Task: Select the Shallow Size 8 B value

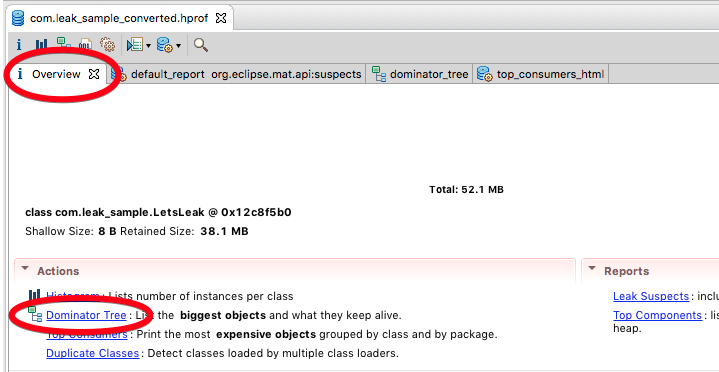Action: (x=107, y=231)
